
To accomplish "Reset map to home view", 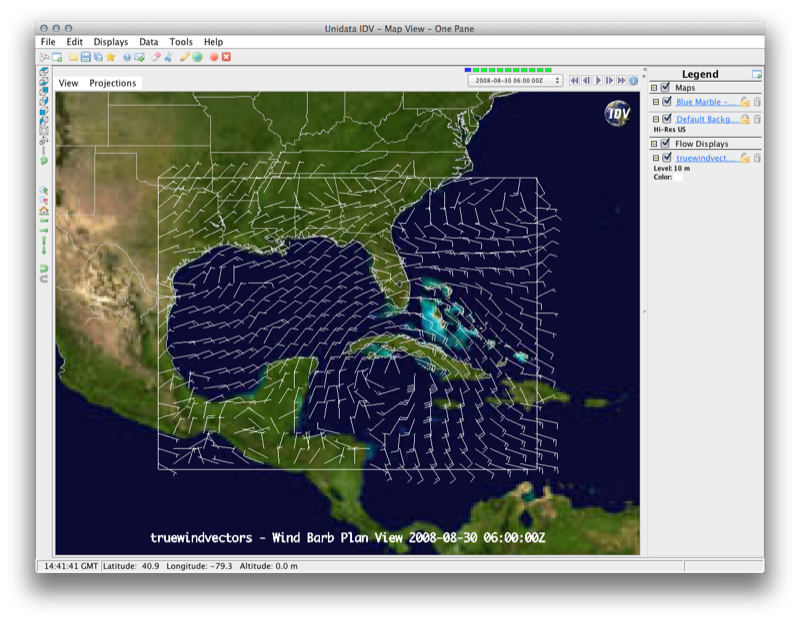I will (44, 211).
